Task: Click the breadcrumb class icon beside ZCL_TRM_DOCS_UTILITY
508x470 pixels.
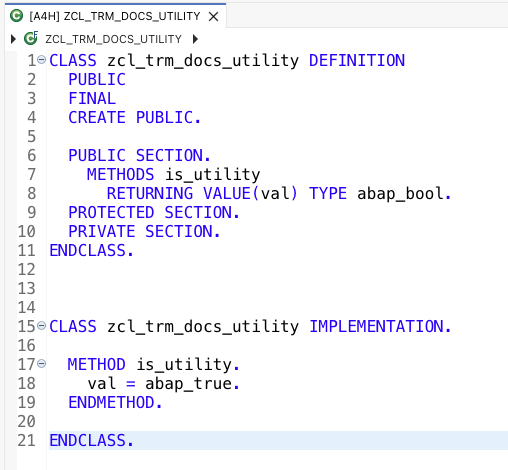Action: point(31,38)
